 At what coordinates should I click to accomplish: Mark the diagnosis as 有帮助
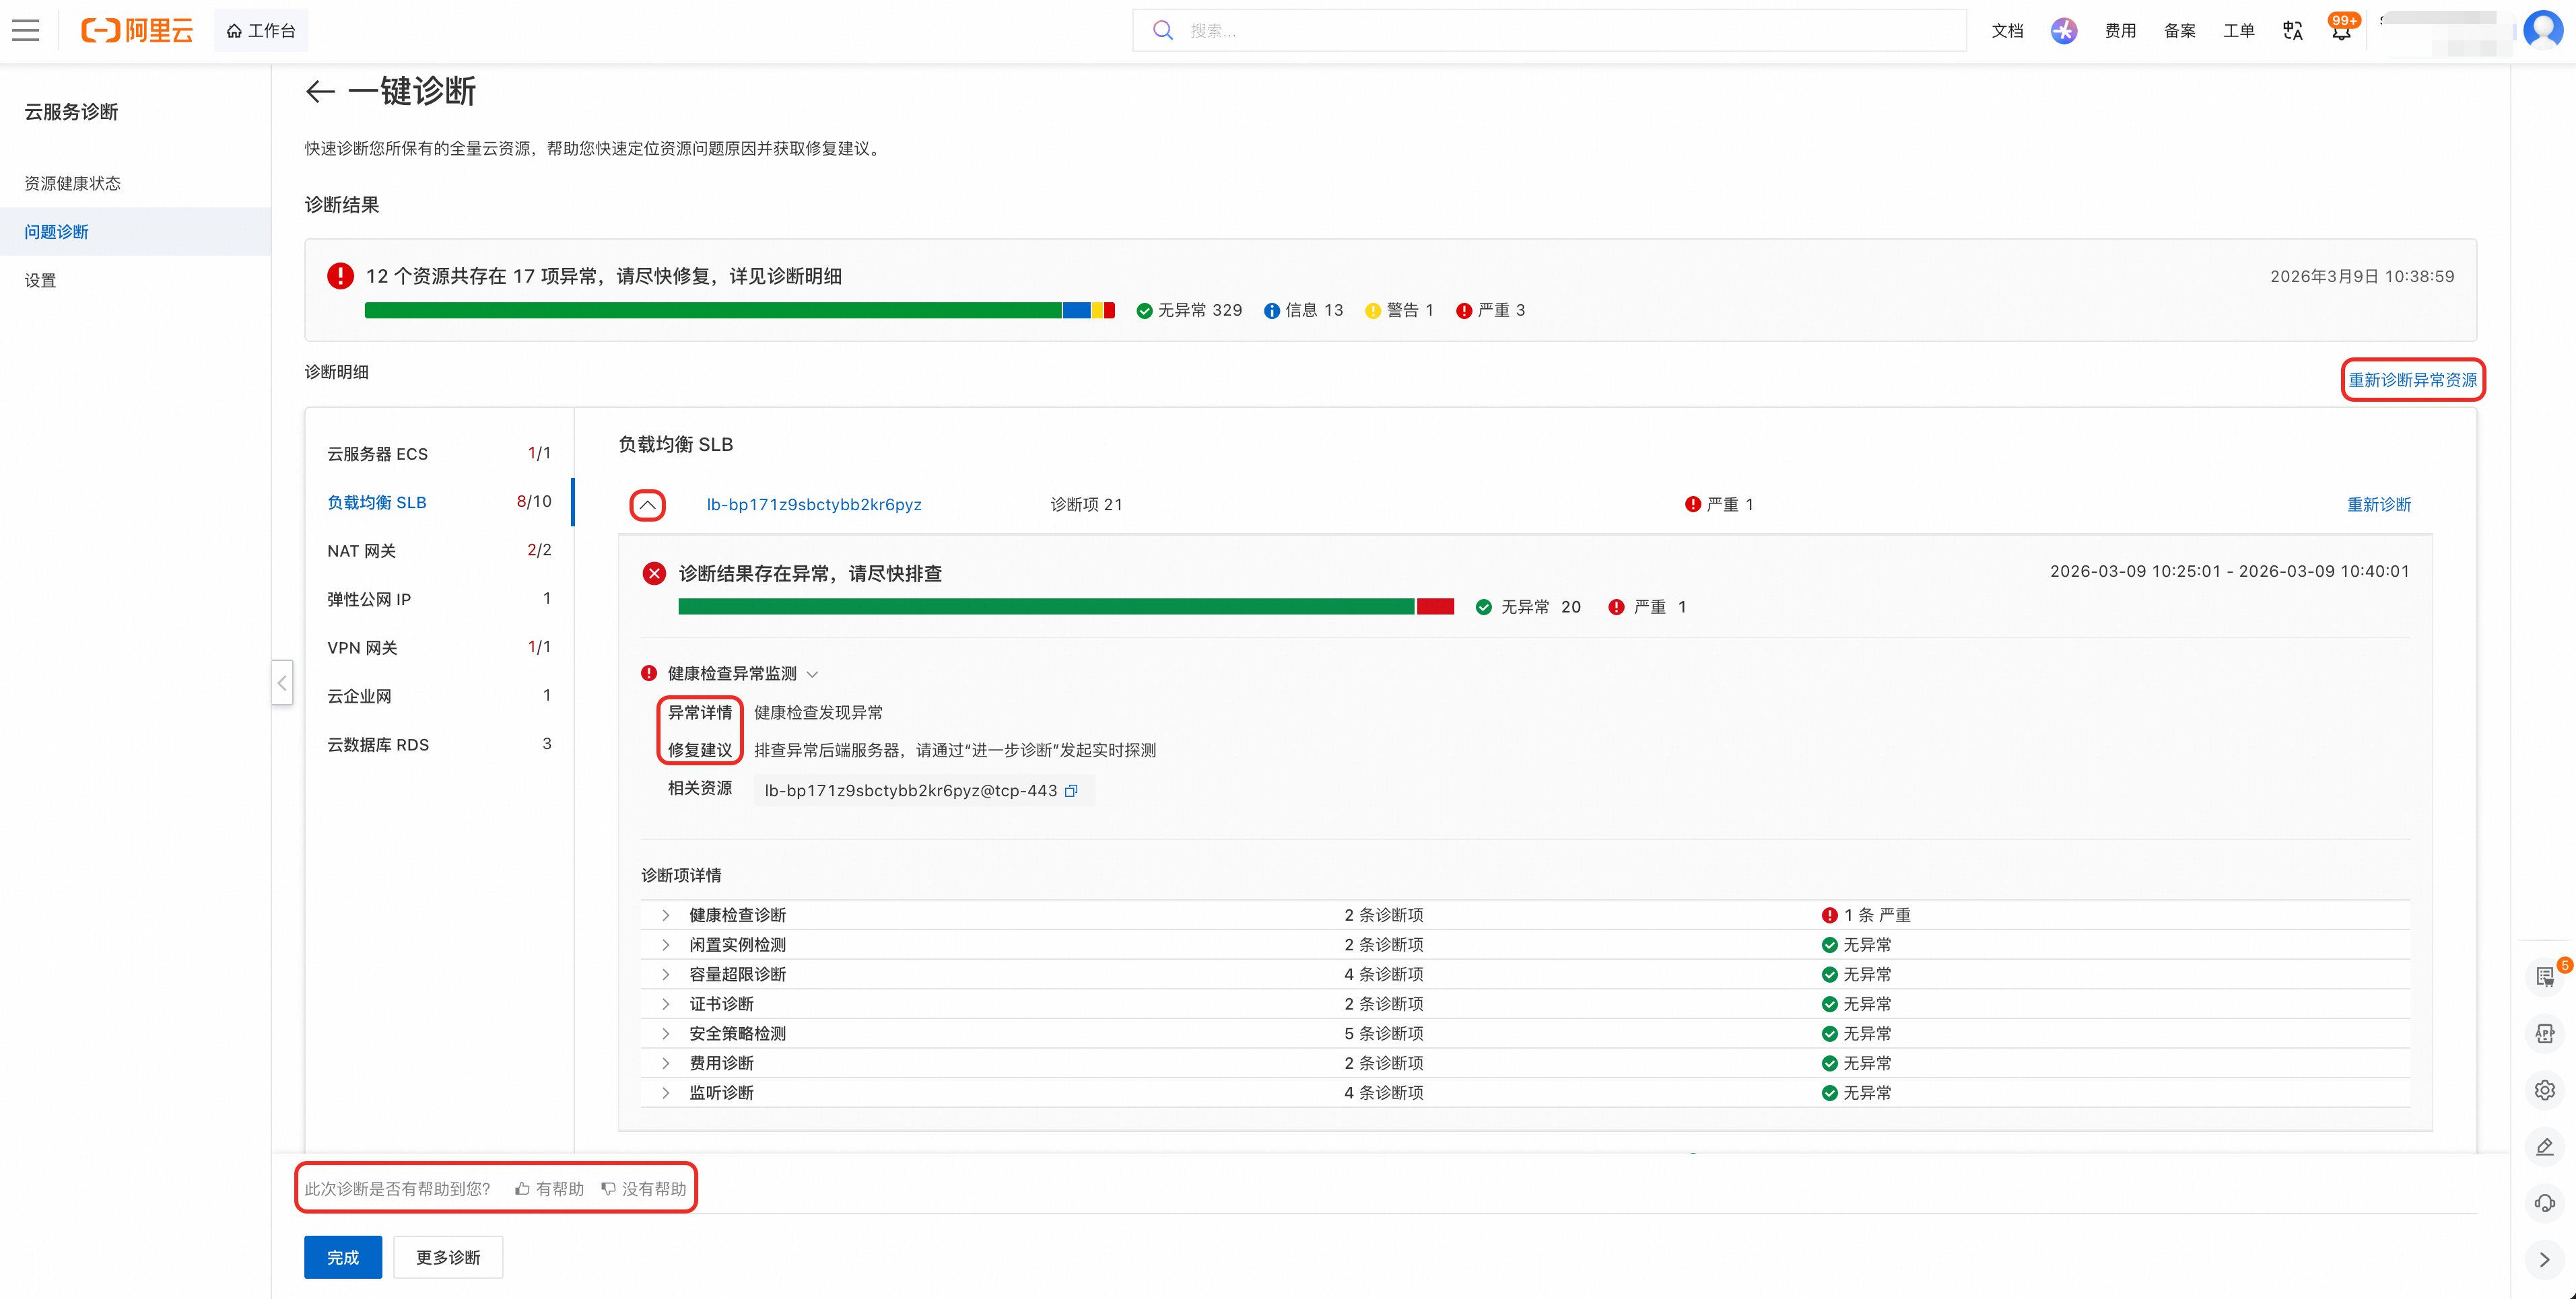click(x=549, y=1189)
